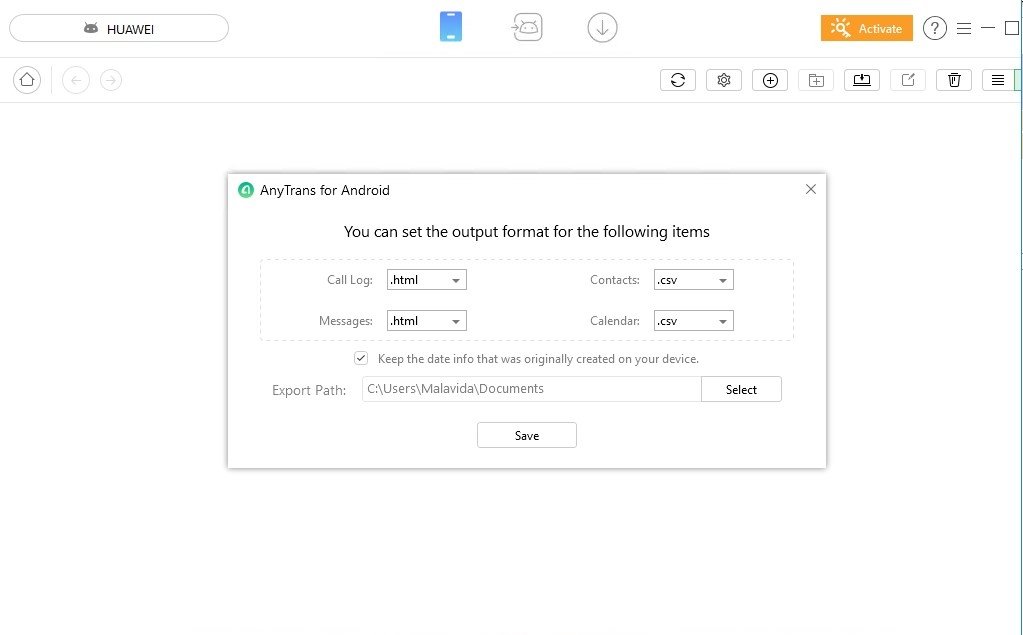This screenshot has height=635, width=1023.
Task: Click the Delete trash toolbar icon
Action: coord(954,80)
